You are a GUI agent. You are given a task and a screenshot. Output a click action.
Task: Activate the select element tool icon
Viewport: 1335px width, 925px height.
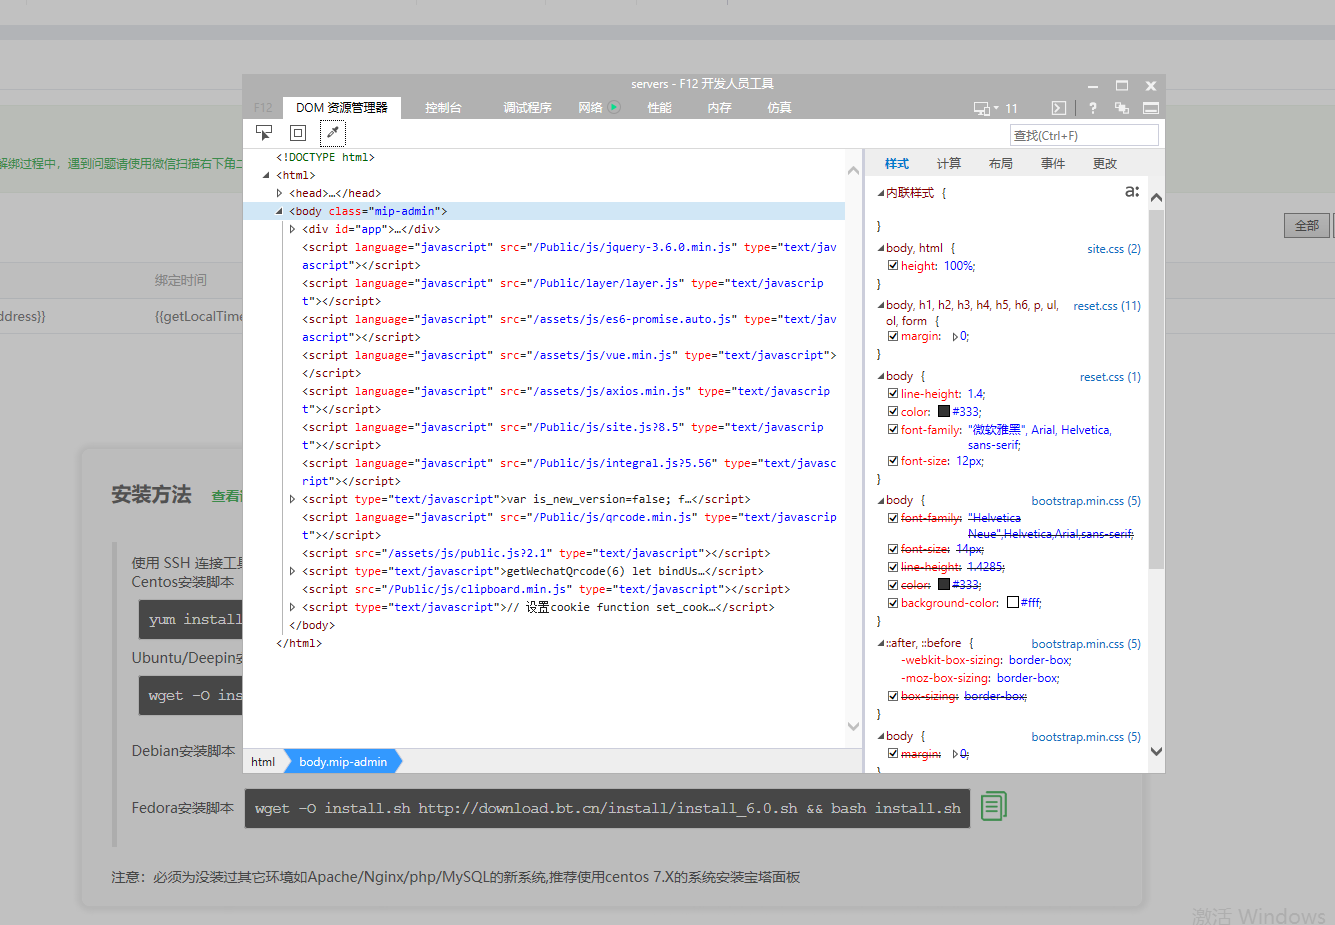(264, 132)
